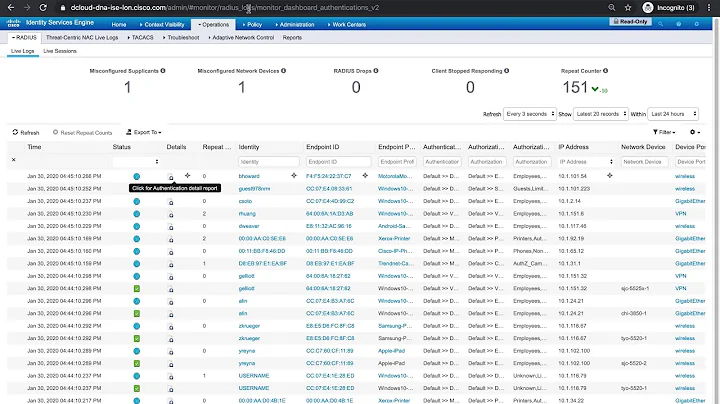This screenshot has height=404, width=720.
Task: Expand the Administration menu
Action: click(x=295, y=25)
